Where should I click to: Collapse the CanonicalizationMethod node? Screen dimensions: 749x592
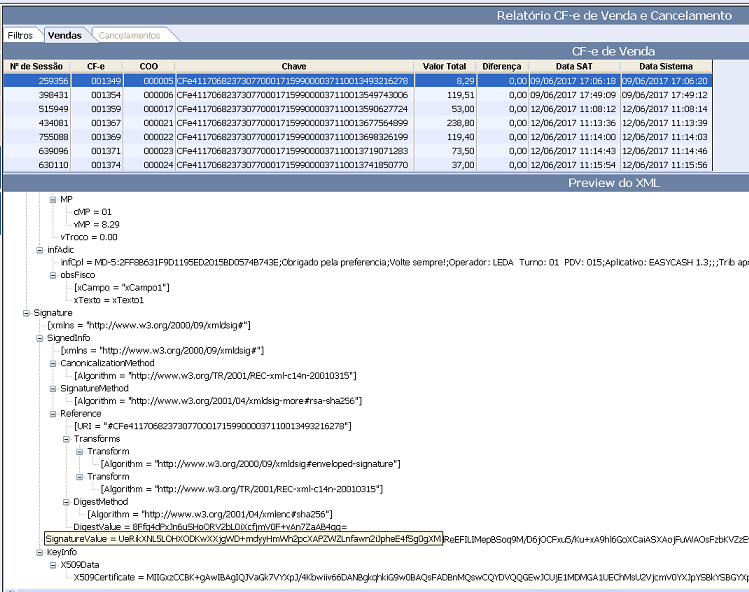[x=52, y=362]
